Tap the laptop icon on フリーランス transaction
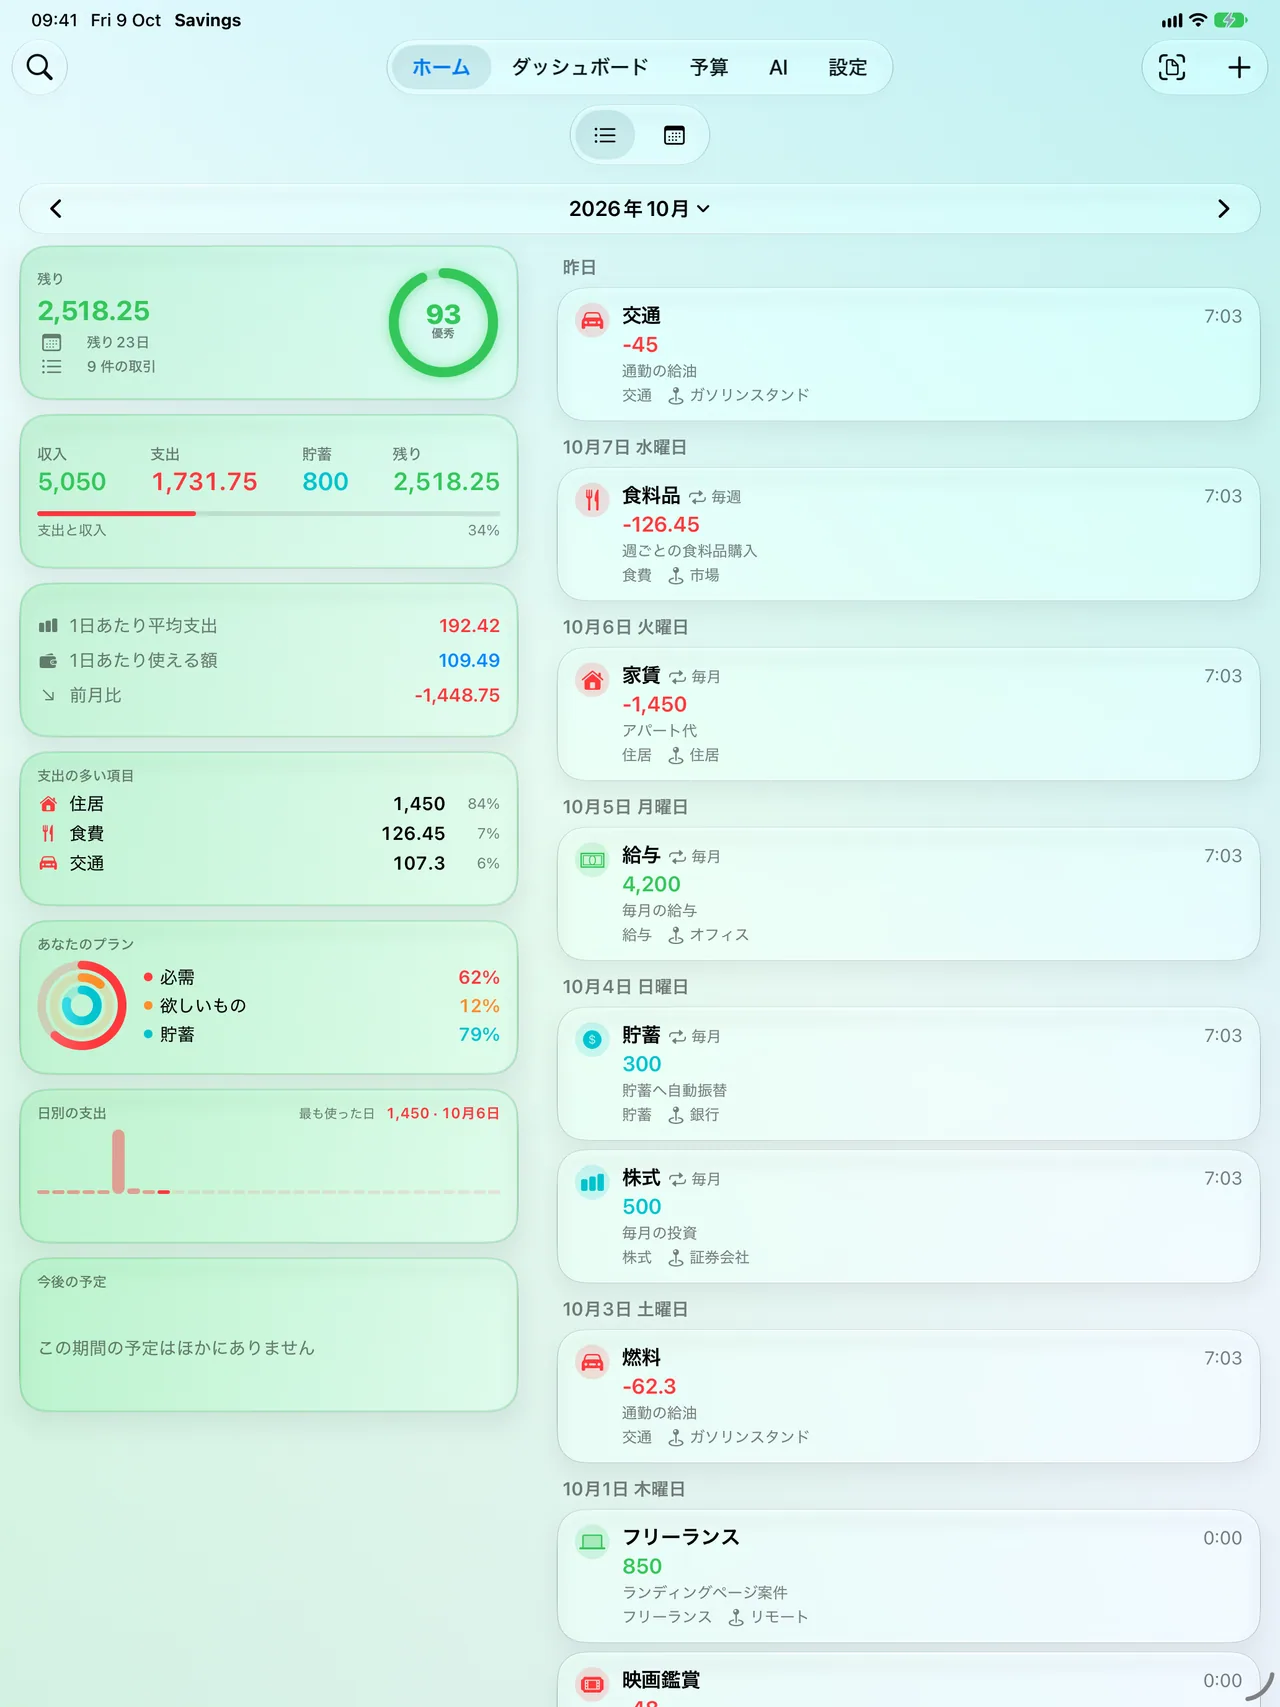This screenshot has height=1707, width=1280. (x=592, y=1542)
